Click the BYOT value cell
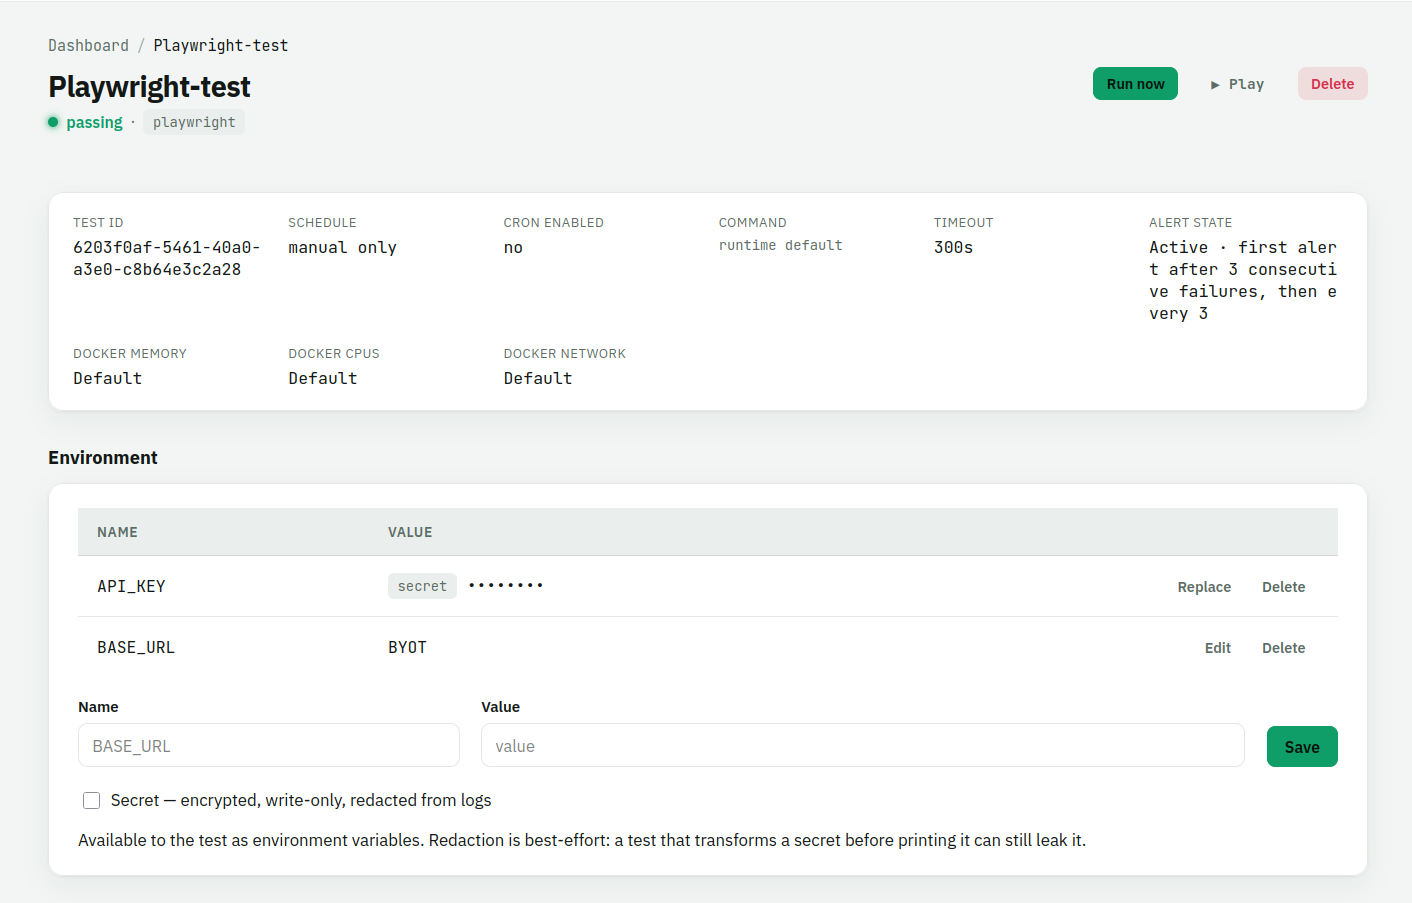Image resolution: width=1412 pixels, height=903 pixels. [x=407, y=647]
